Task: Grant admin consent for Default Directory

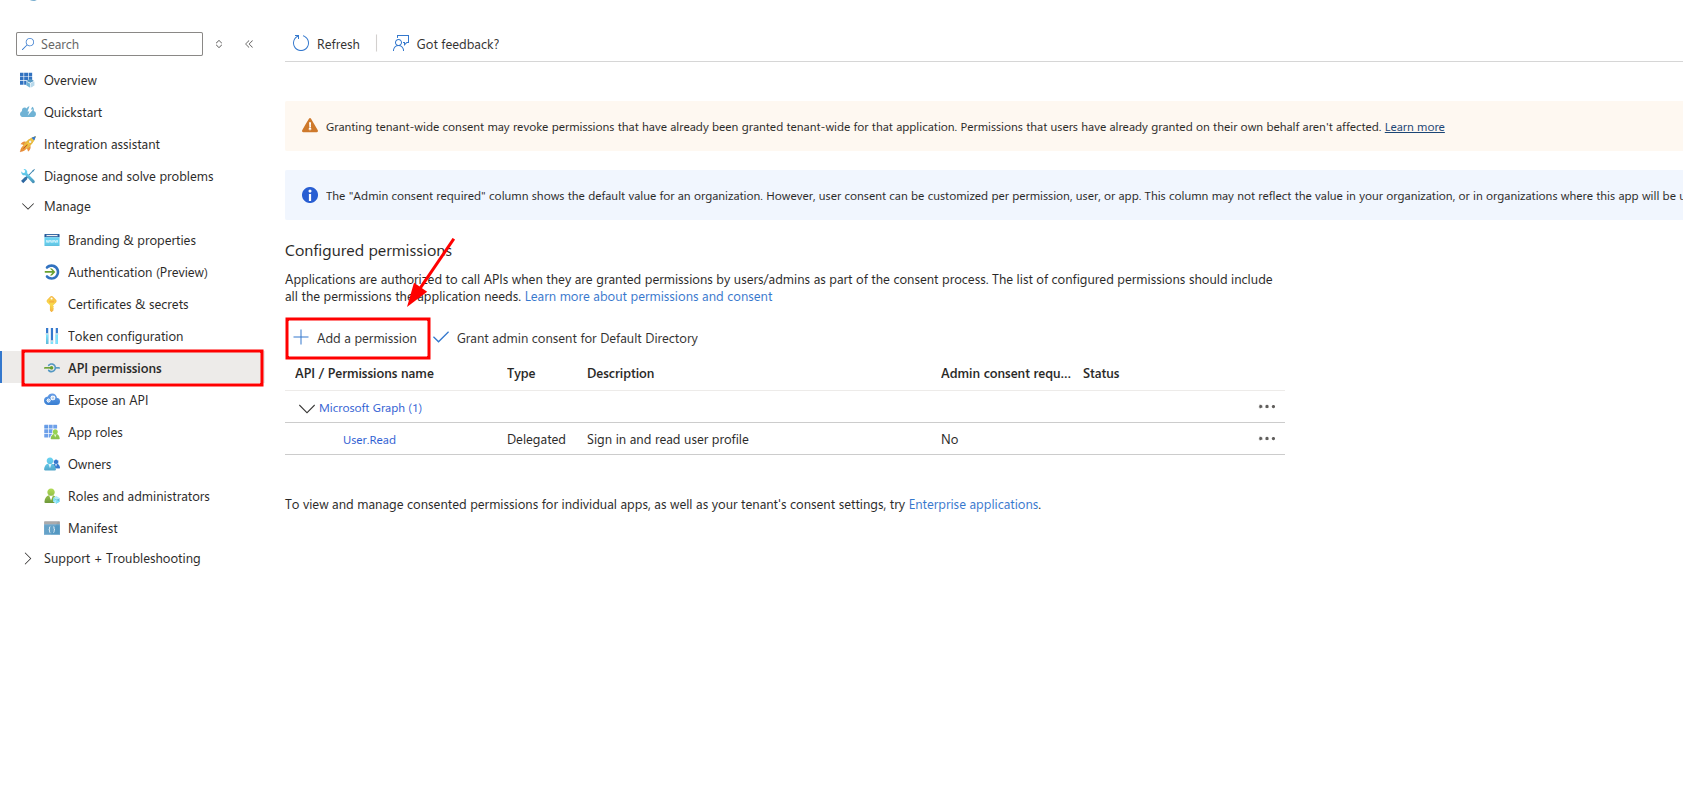Action: coord(577,338)
